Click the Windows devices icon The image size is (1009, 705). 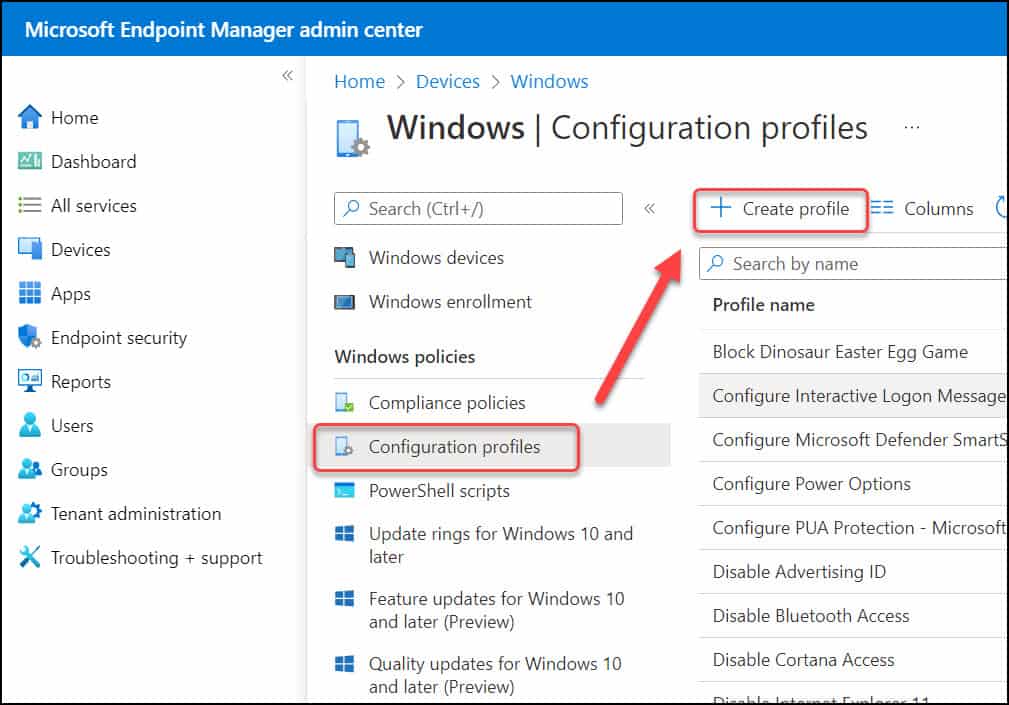tap(344, 257)
